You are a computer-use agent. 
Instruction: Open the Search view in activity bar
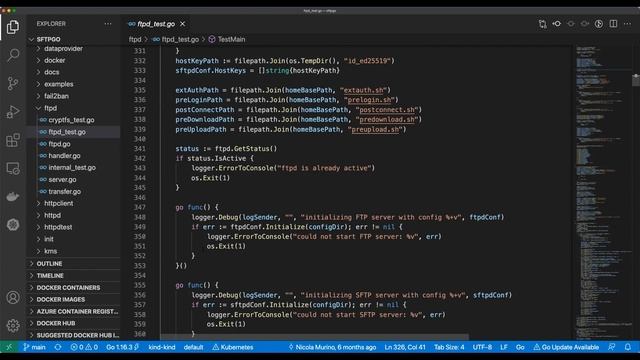point(13,55)
